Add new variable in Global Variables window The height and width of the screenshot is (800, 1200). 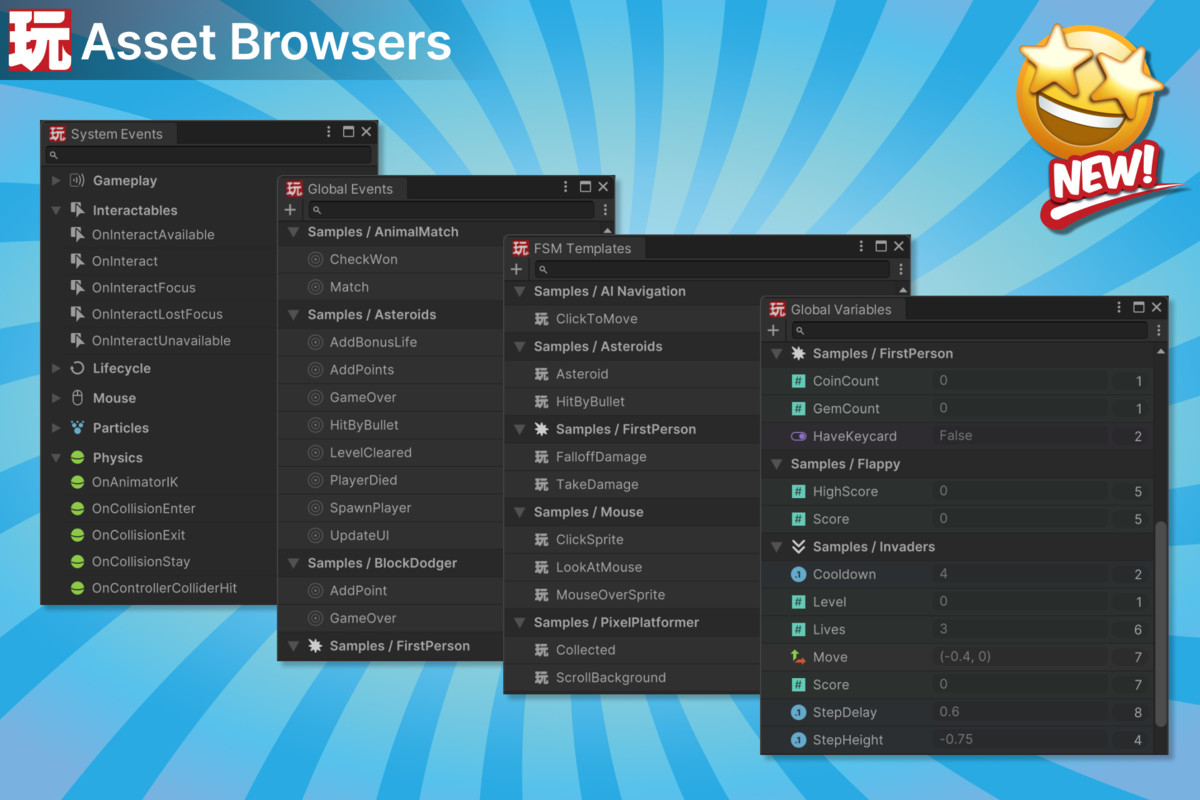773,330
